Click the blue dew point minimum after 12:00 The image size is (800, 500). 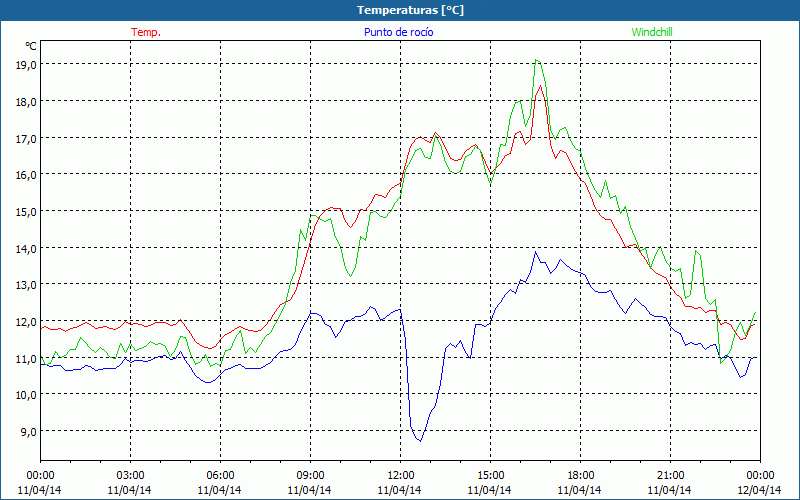420,440
